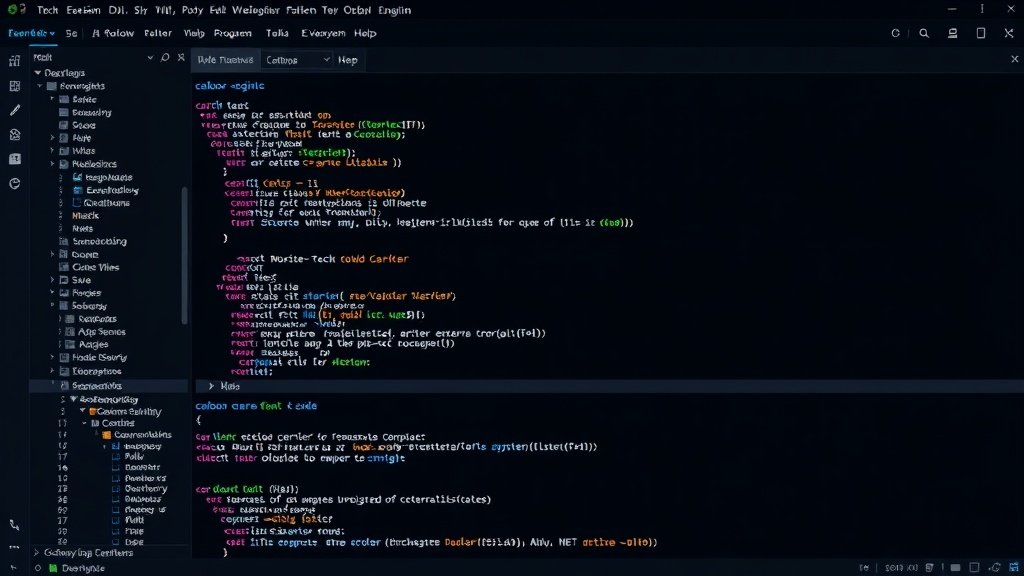
Task: Click the refresh icon in the top-right toolbar
Action: [x=895, y=33]
